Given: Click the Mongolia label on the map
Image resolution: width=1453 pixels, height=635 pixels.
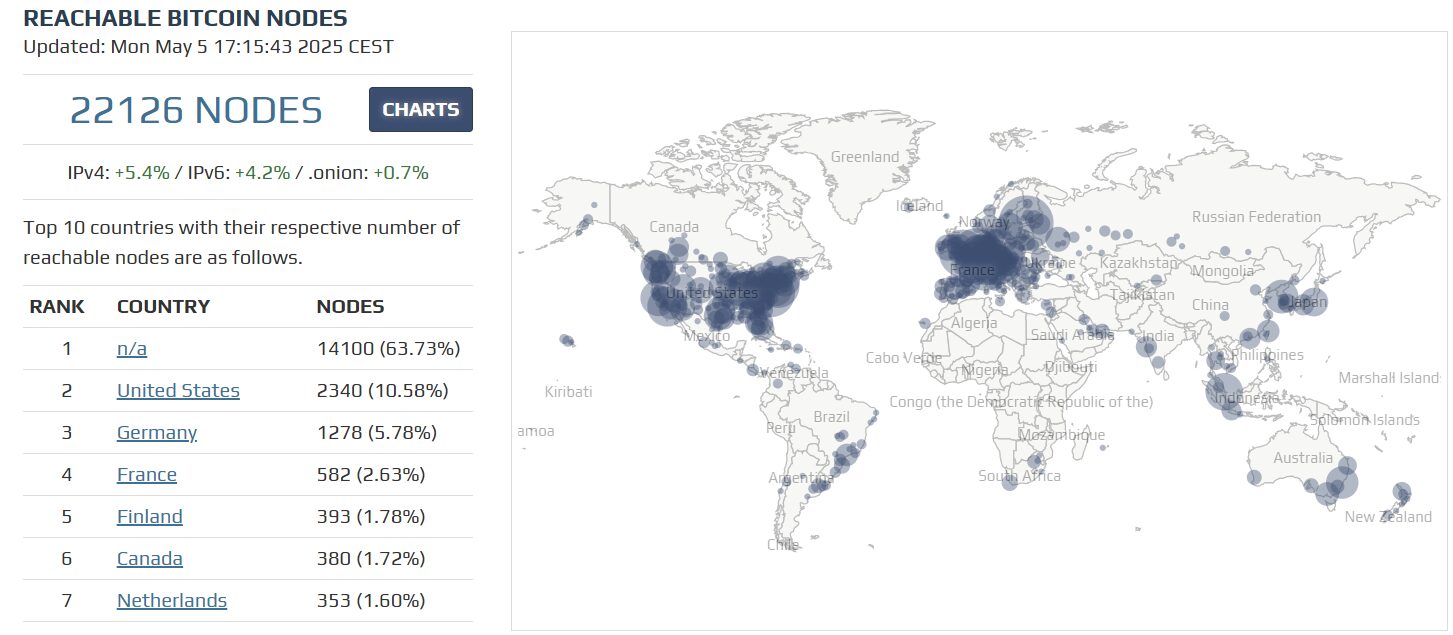Looking at the screenshot, I should tap(1222, 271).
